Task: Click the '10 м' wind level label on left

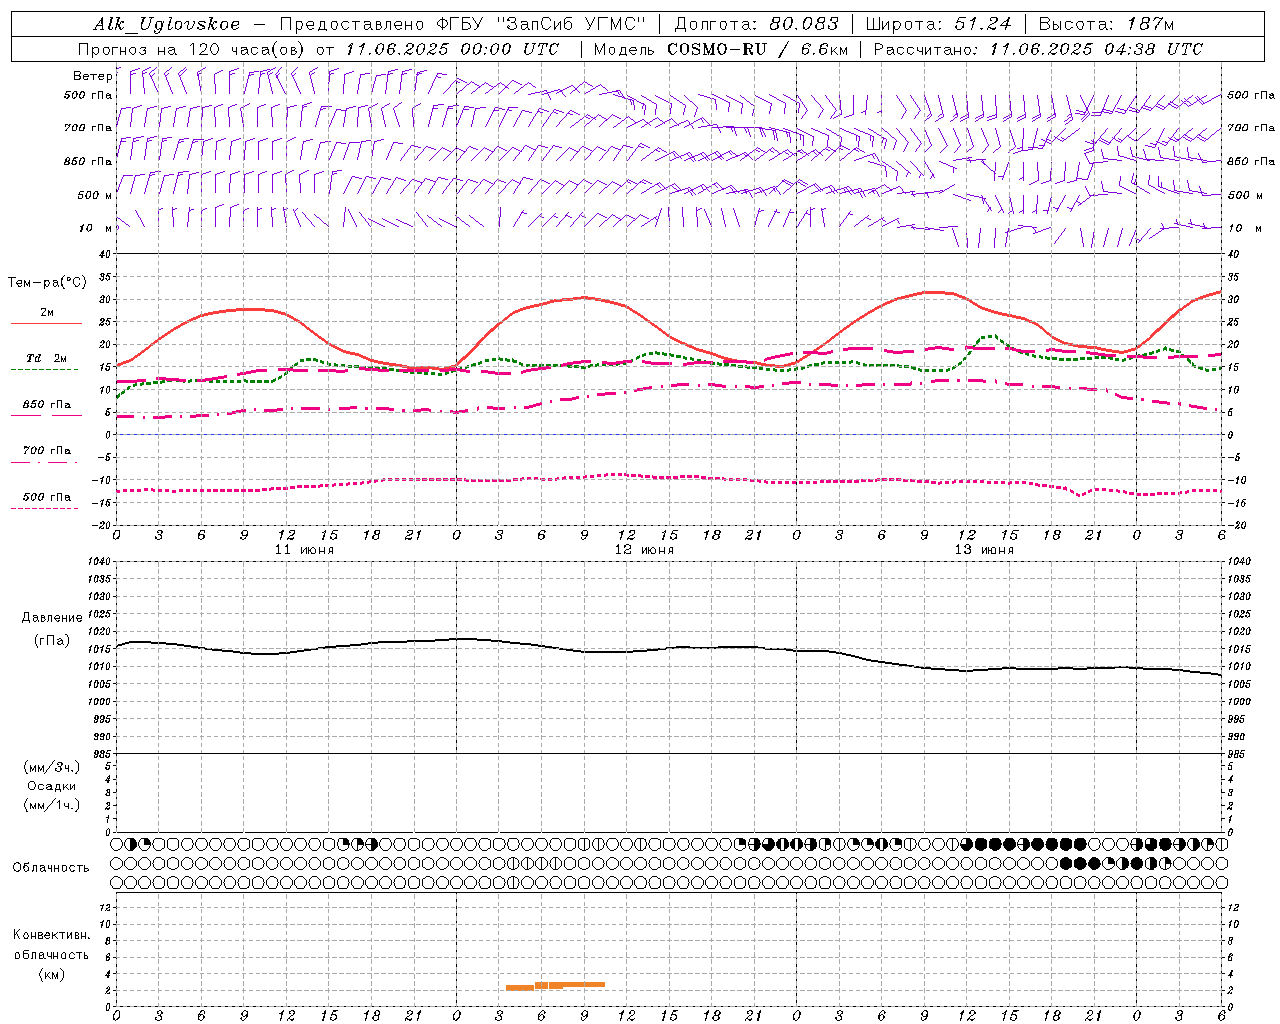Action: point(96,228)
